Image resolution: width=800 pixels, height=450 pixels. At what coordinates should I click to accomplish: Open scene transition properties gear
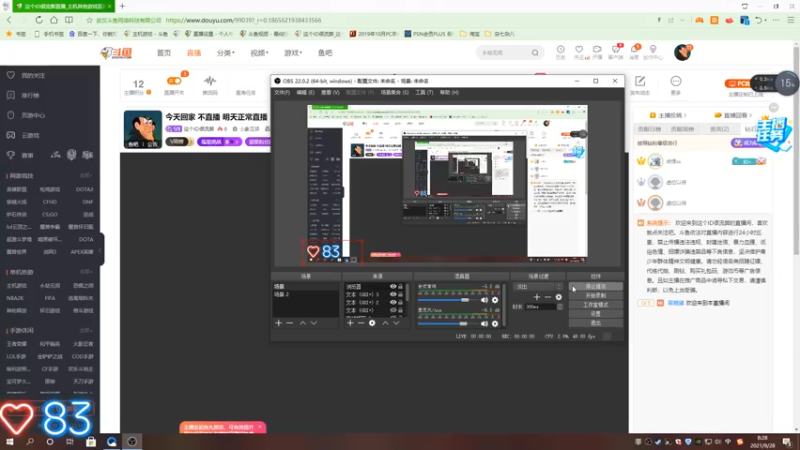click(559, 297)
